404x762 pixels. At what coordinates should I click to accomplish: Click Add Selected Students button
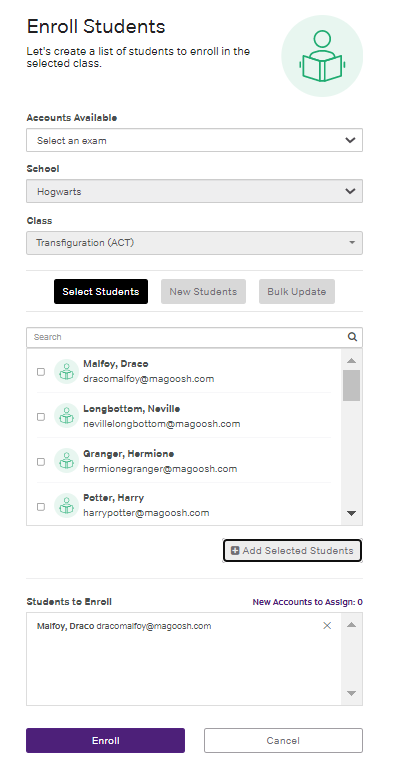coord(292,551)
